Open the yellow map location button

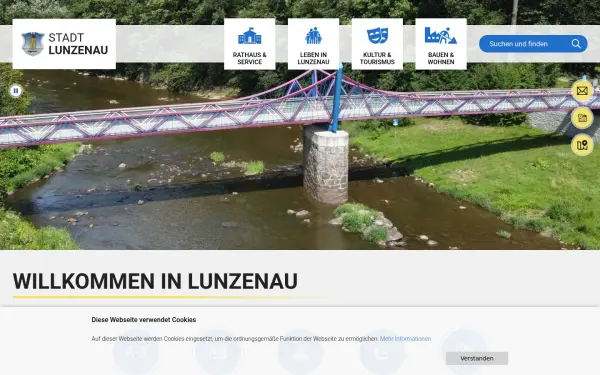tap(582, 145)
